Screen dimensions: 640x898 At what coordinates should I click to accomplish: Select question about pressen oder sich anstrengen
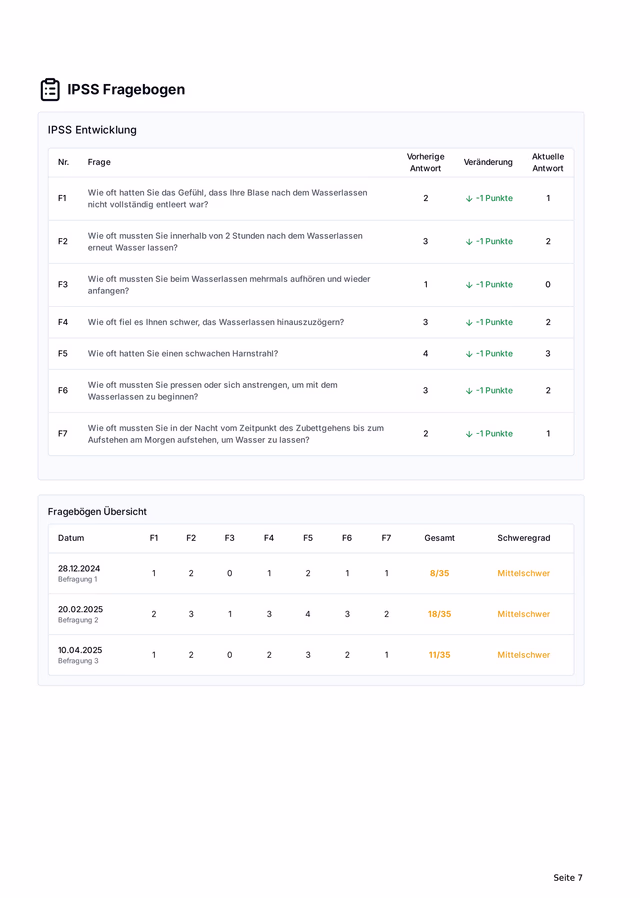(x=212, y=391)
